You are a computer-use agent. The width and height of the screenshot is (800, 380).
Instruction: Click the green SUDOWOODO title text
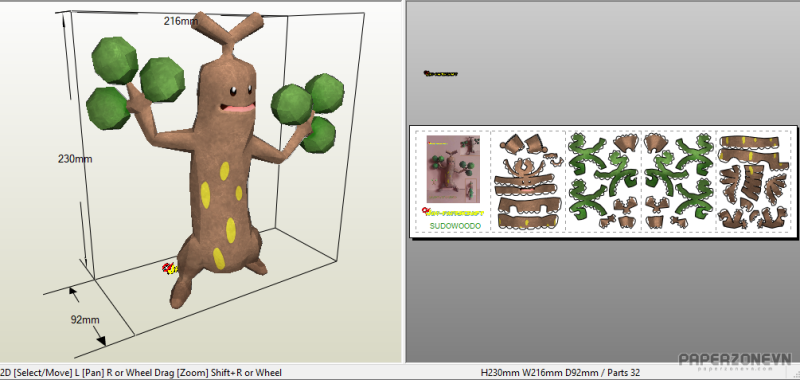click(455, 225)
